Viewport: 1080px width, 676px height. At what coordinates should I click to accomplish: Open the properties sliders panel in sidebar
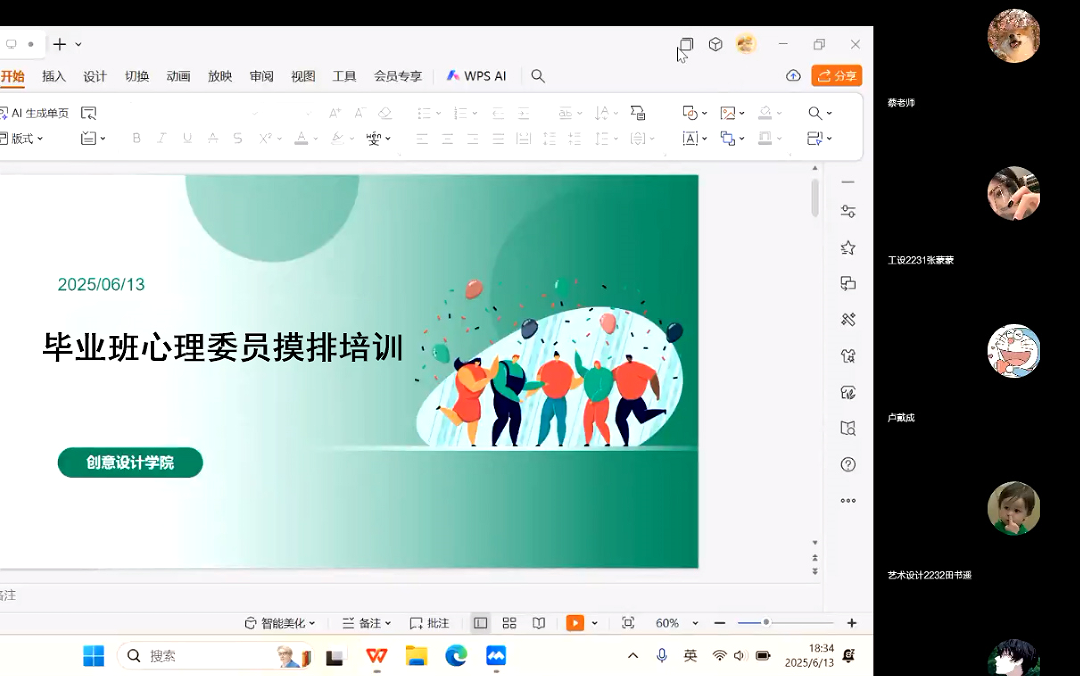pos(848,211)
